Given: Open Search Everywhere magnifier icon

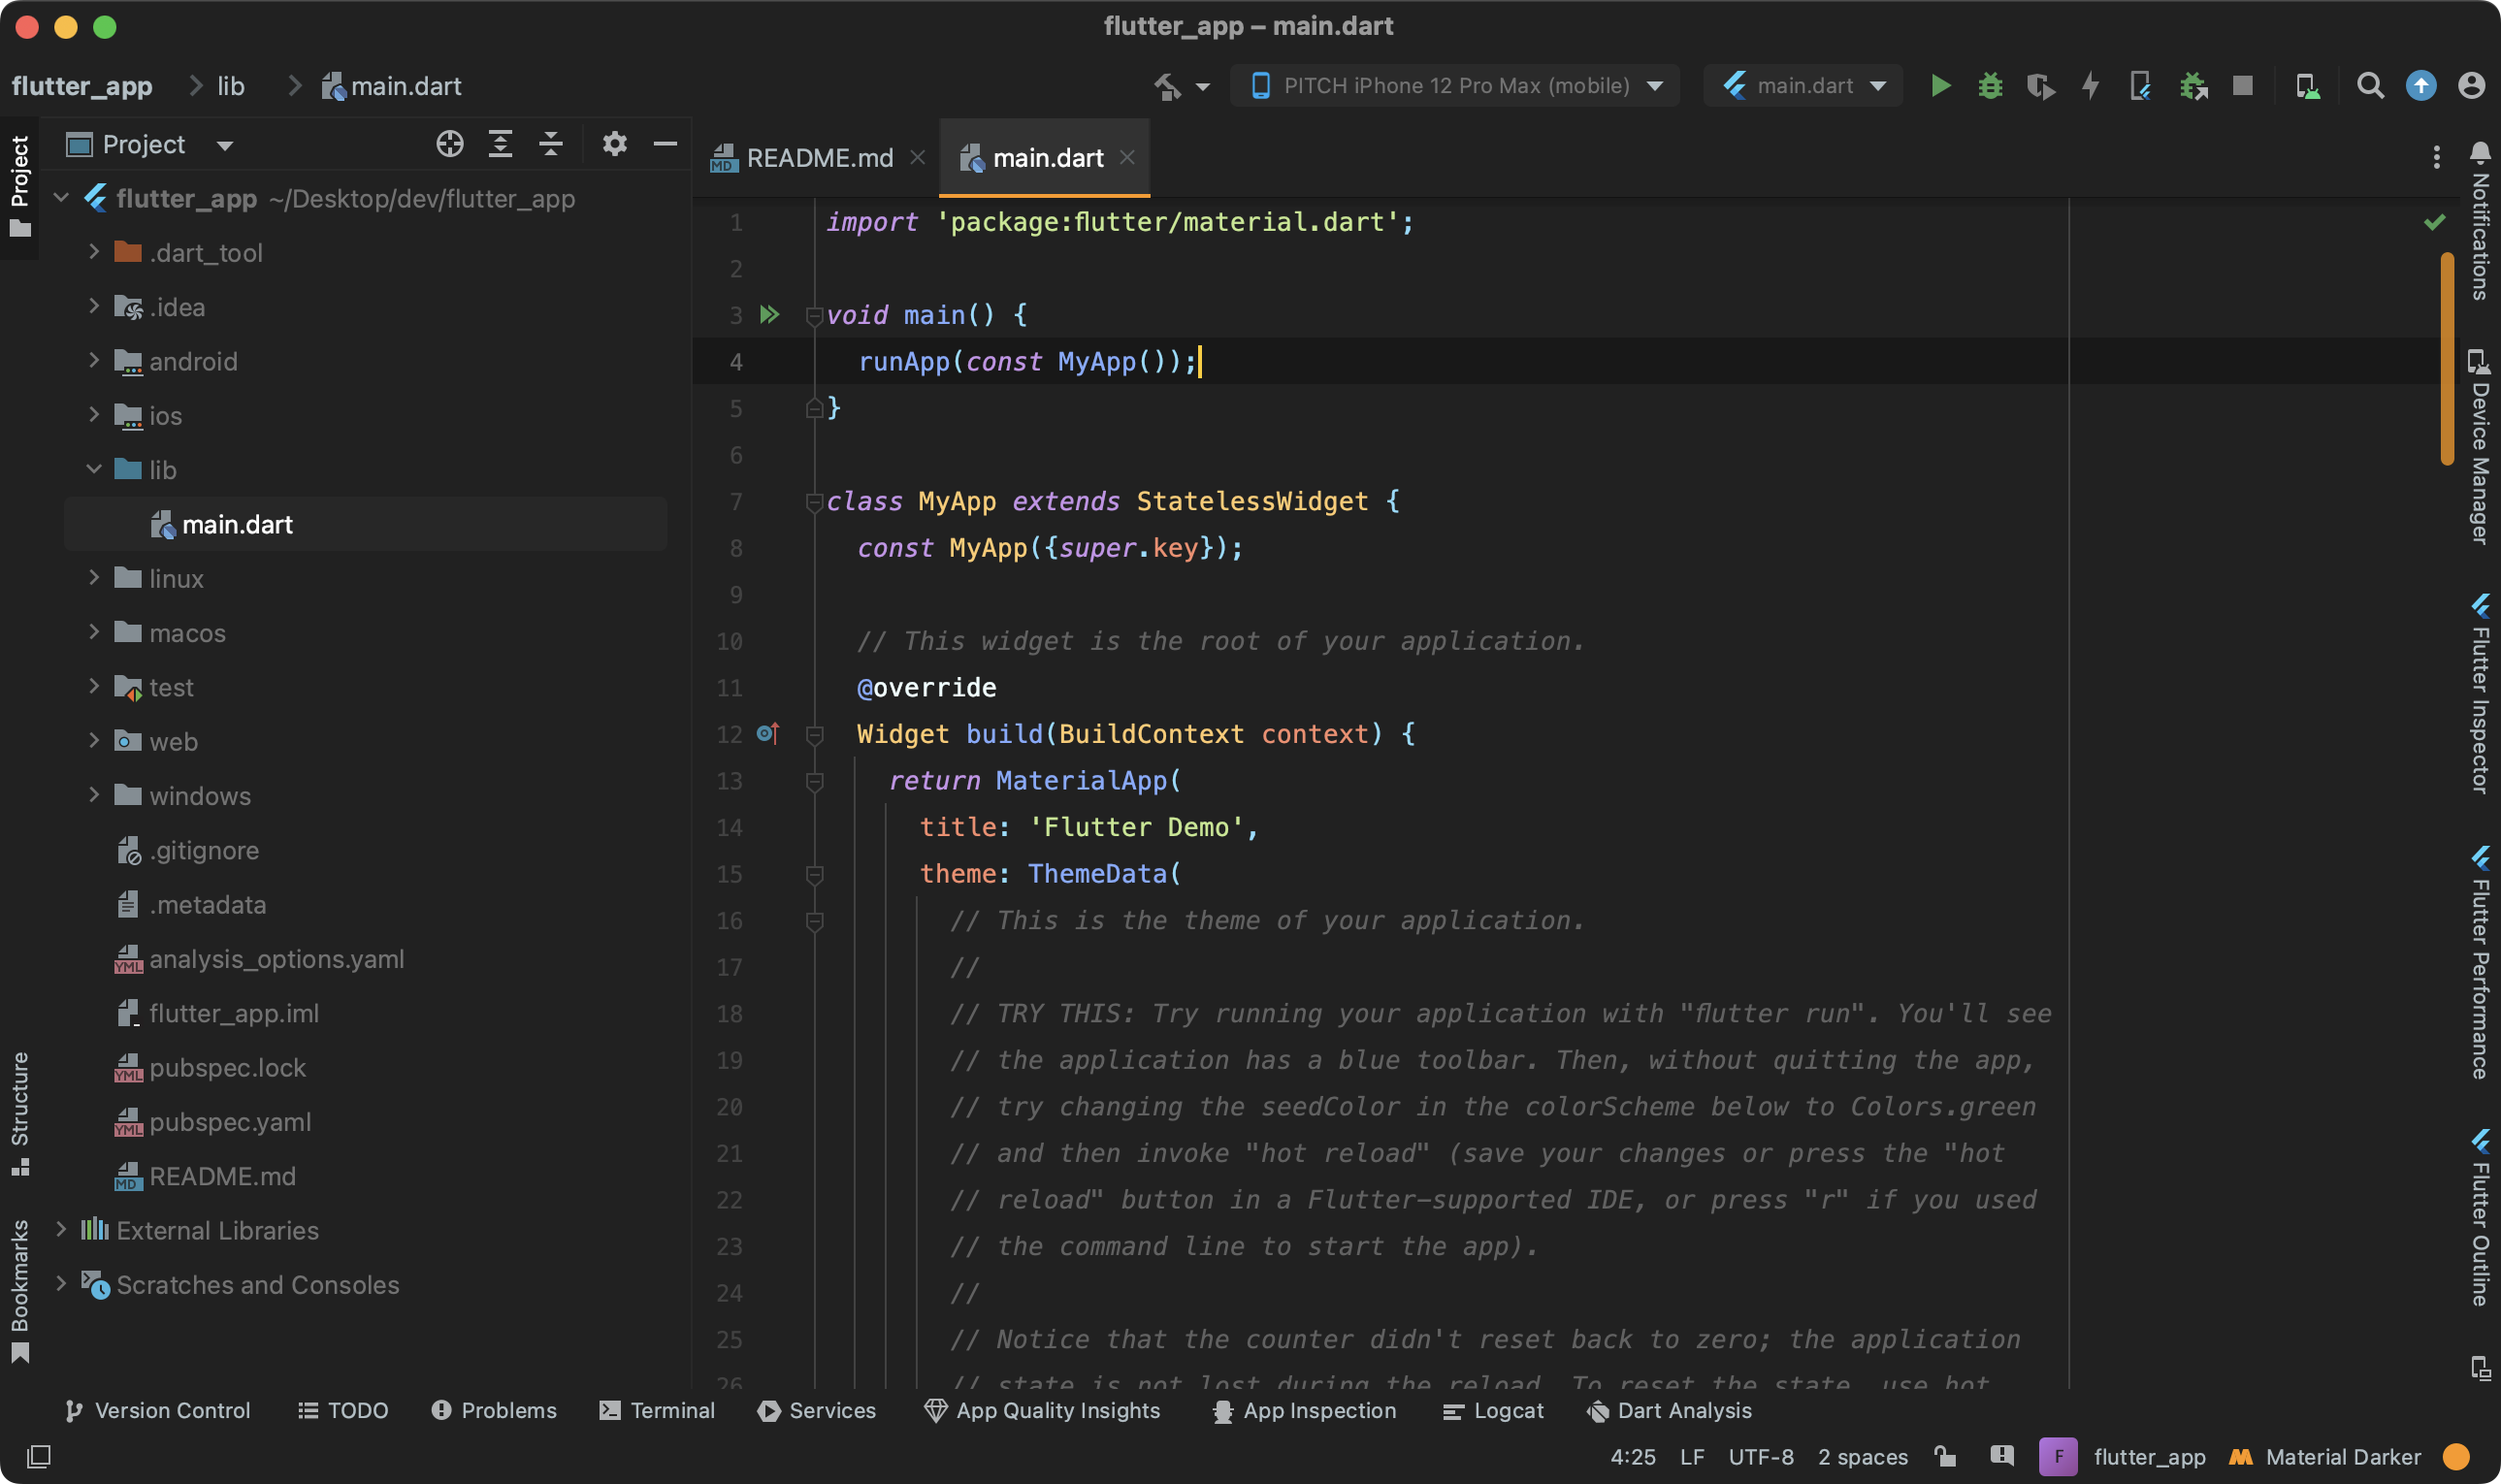Looking at the screenshot, I should click(x=2369, y=86).
